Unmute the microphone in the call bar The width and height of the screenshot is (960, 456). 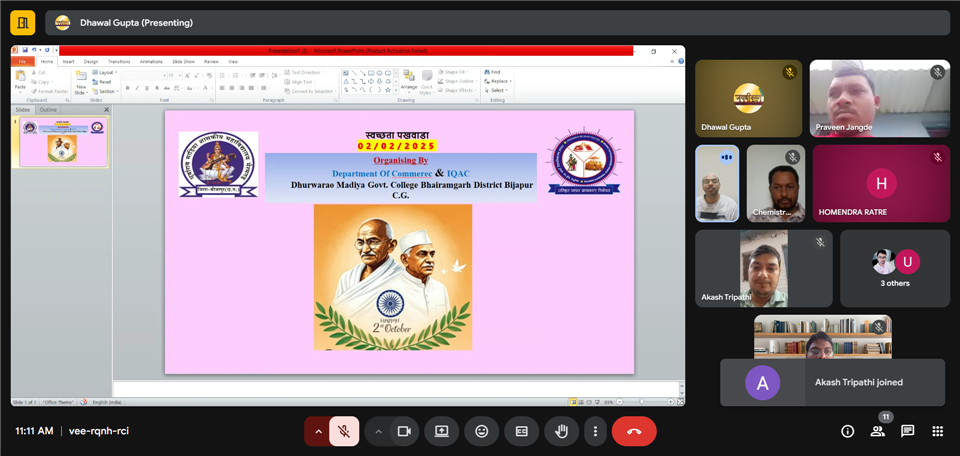click(x=343, y=431)
